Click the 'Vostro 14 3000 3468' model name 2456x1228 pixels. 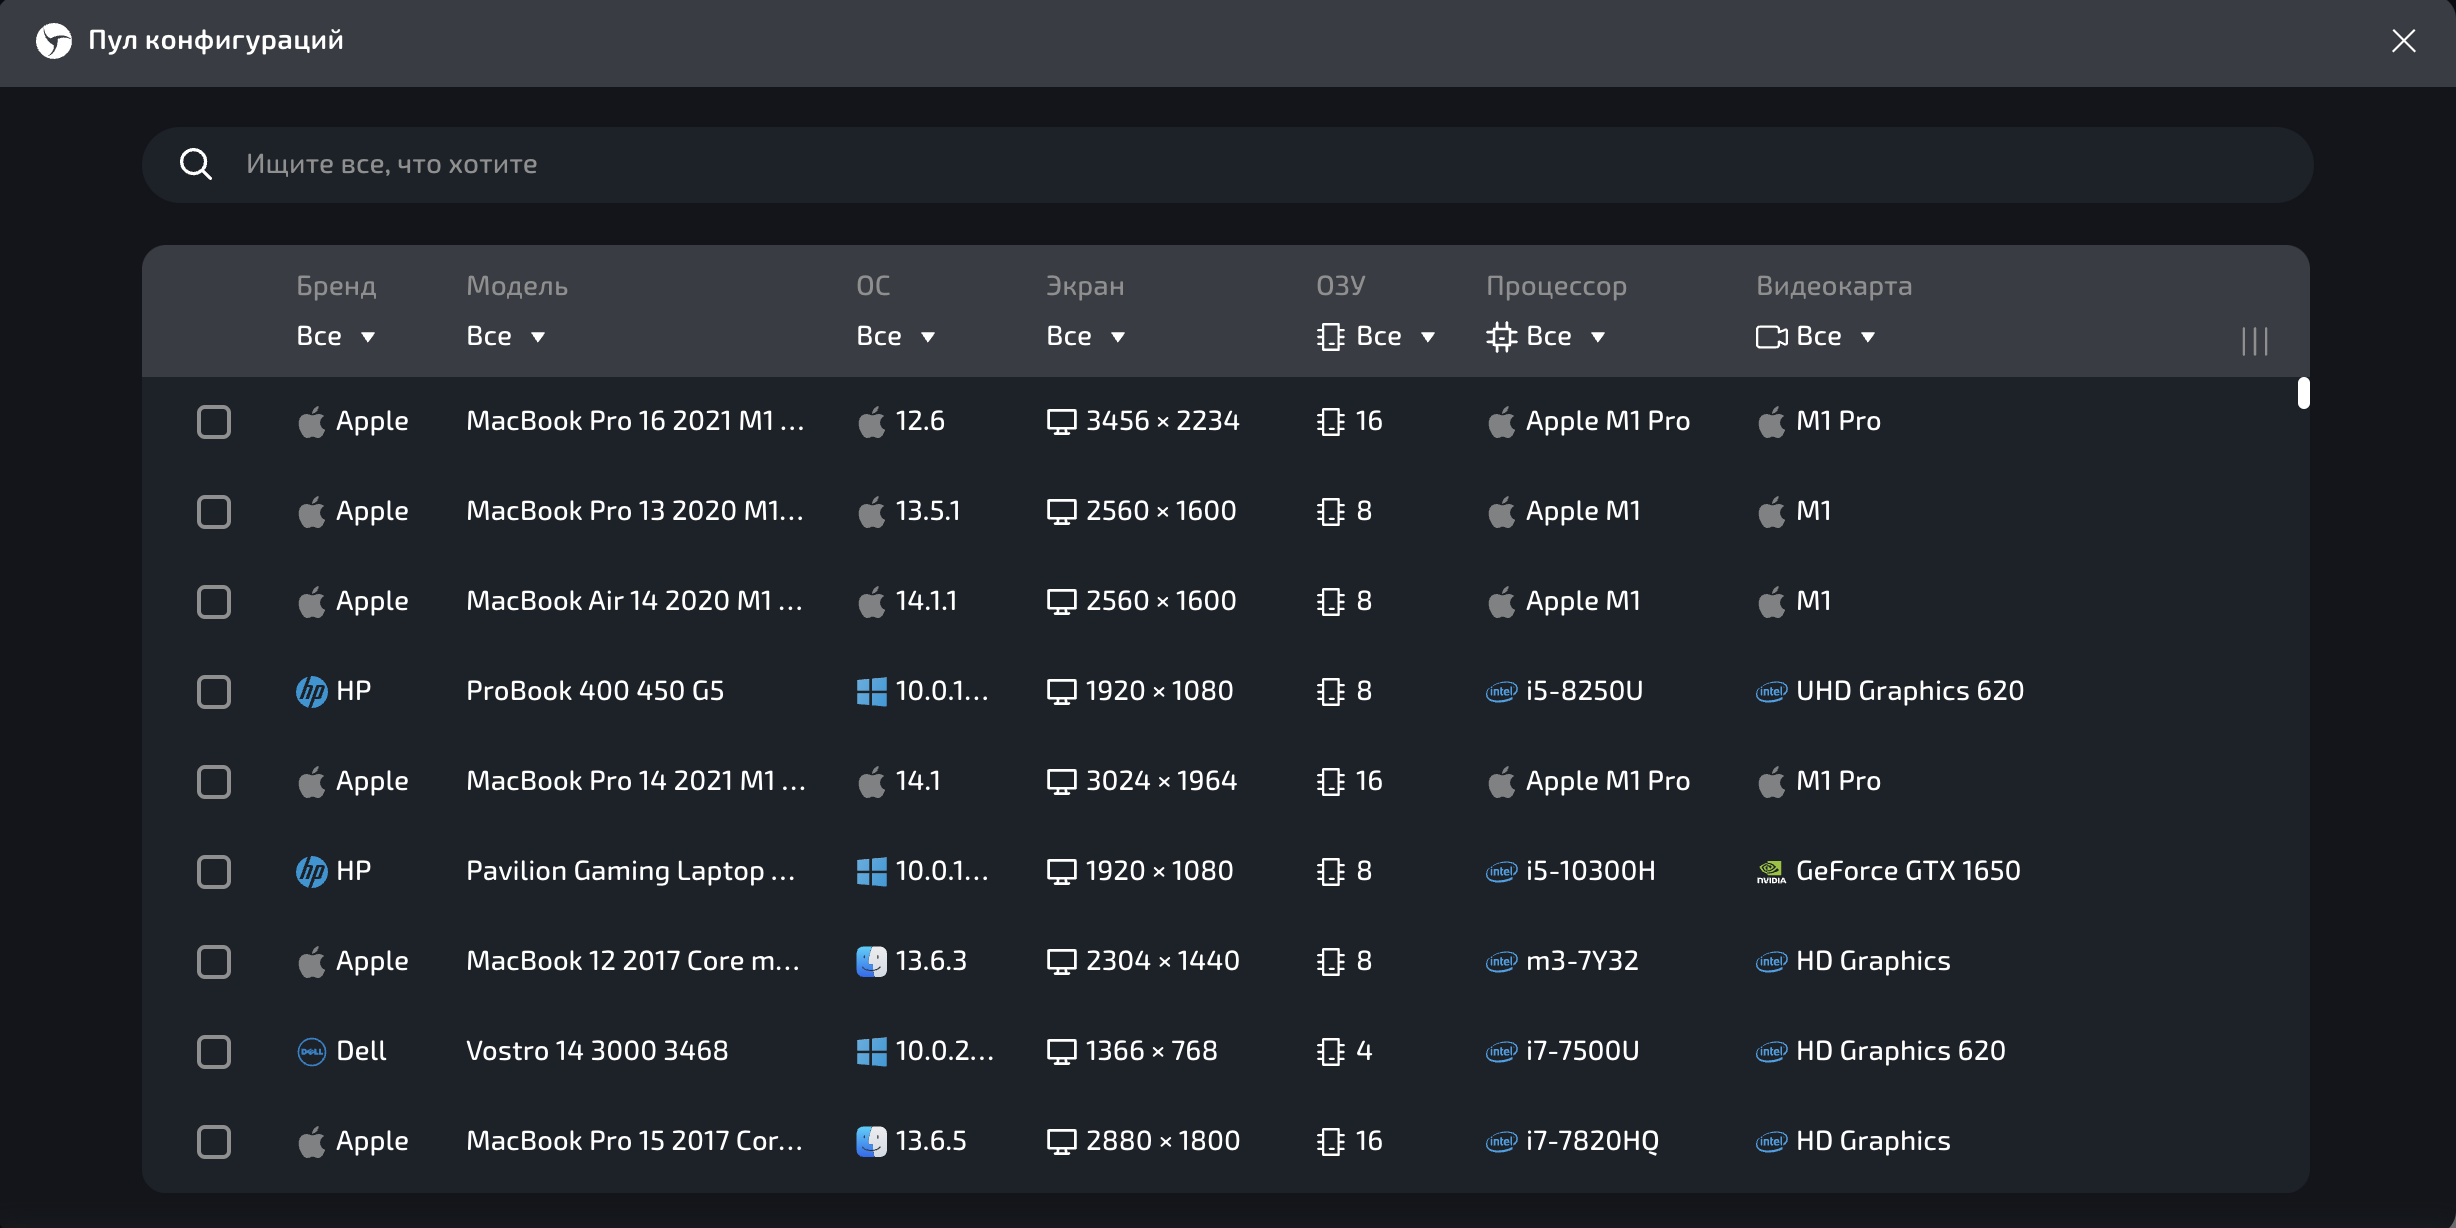point(597,1051)
